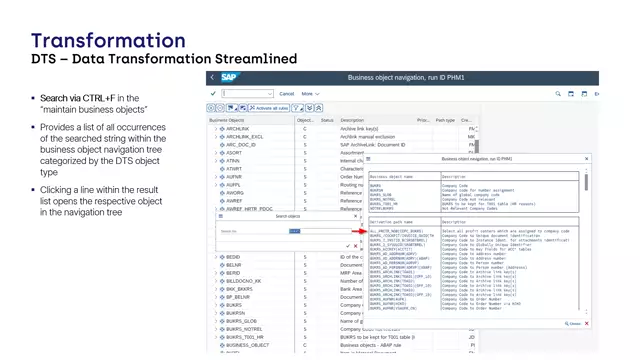Image resolution: width=640 pixels, height=360 pixels.
Task: Click Activate all rules button
Action: pyautogui.click(x=269, y=108)
